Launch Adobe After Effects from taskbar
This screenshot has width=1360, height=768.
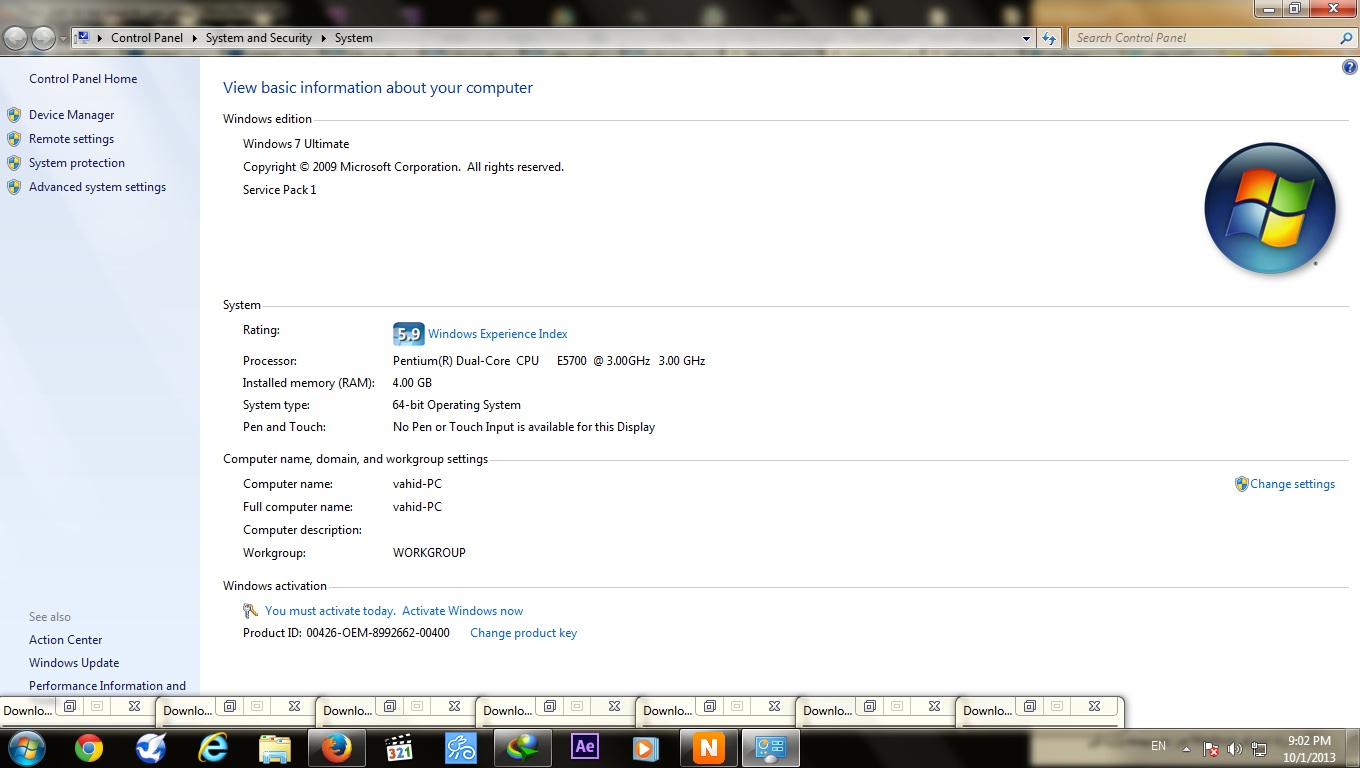585,748
